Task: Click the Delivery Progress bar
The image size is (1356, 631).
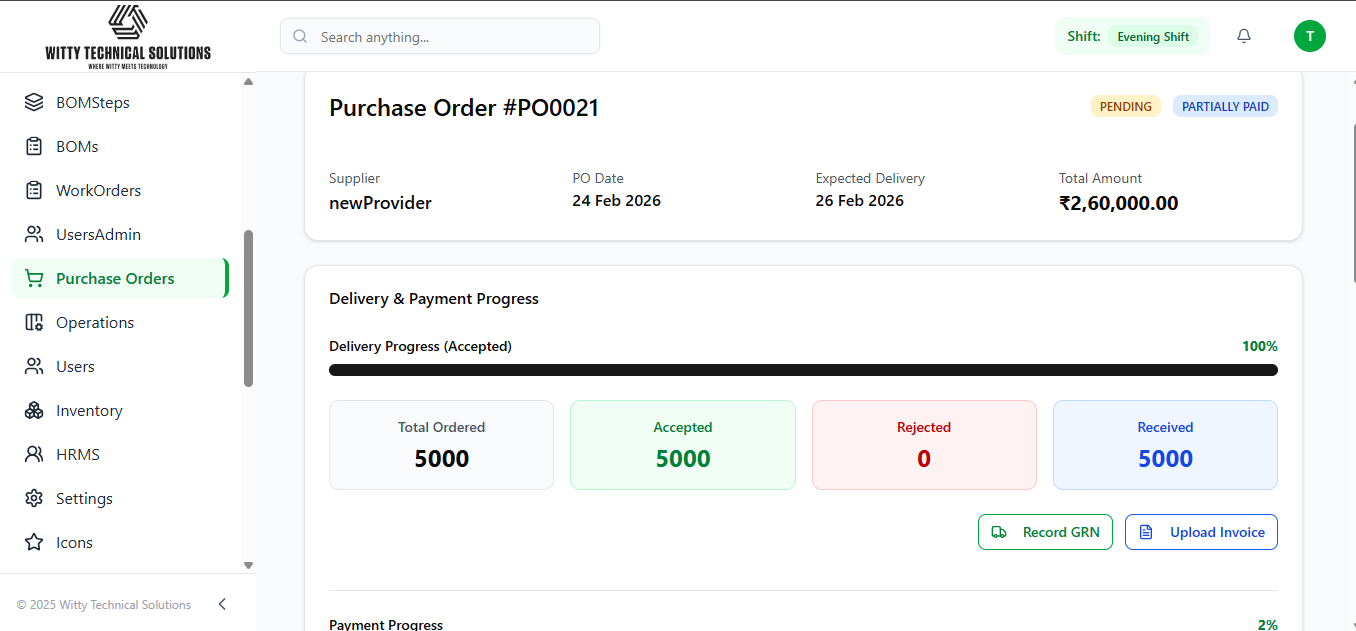Action: tap(803, 369)
